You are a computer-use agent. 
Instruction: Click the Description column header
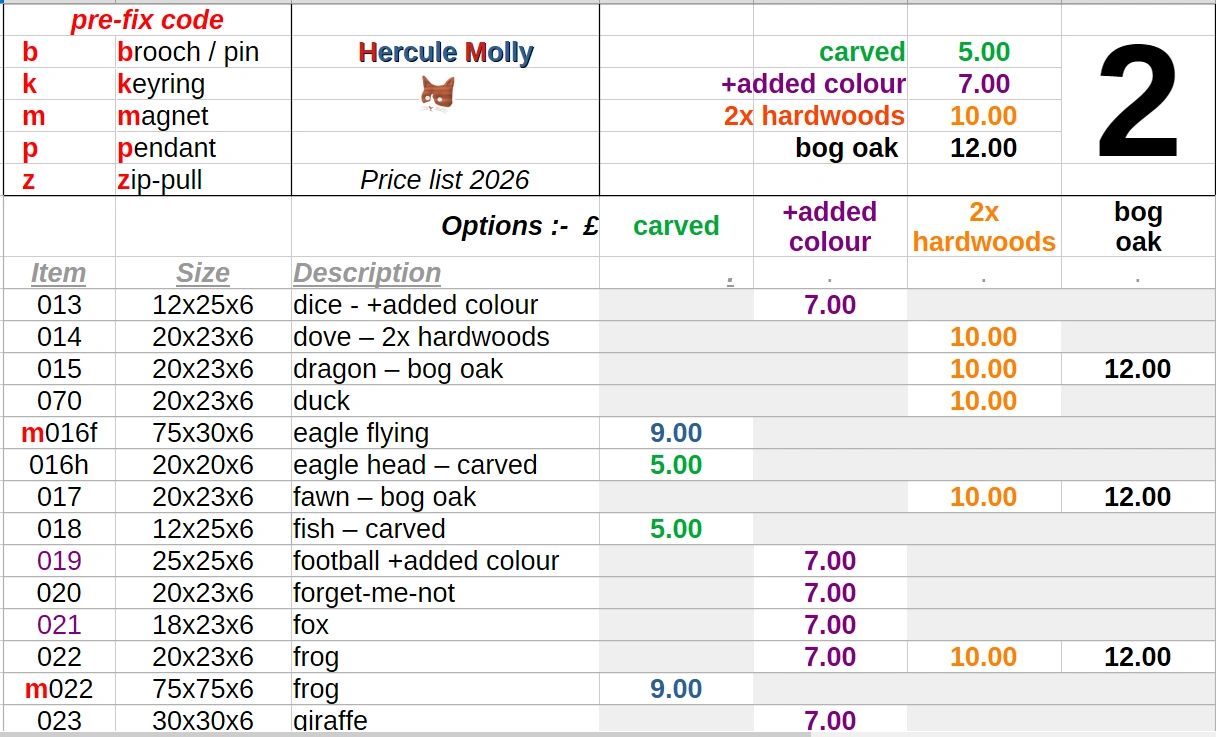tap(367, 273)
